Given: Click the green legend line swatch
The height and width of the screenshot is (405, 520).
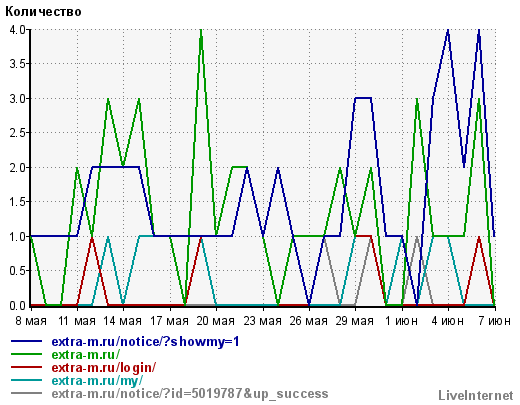Looking at the screenshot, I should [27, 354].
